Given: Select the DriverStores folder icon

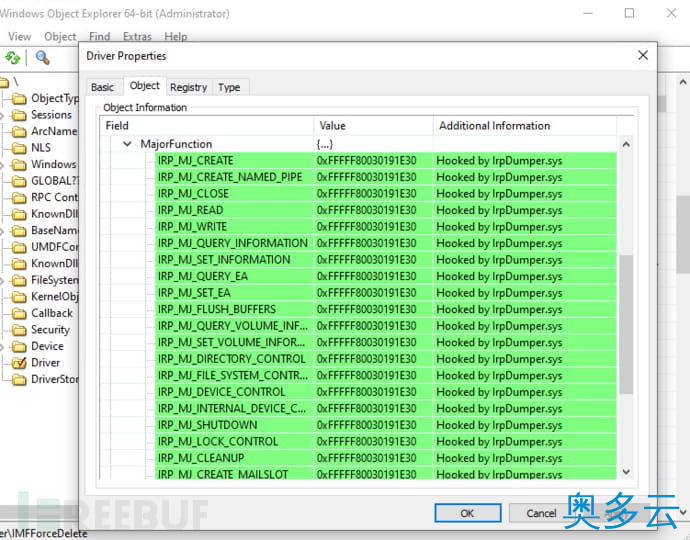Looking at the screenshot, I should pyautogui.click(x=19, y=379).
